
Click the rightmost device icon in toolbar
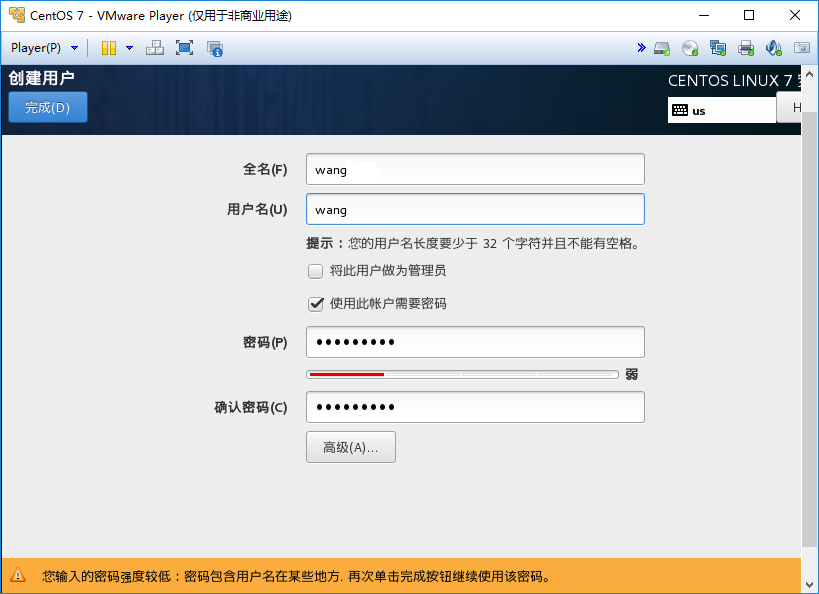point(802,48)
